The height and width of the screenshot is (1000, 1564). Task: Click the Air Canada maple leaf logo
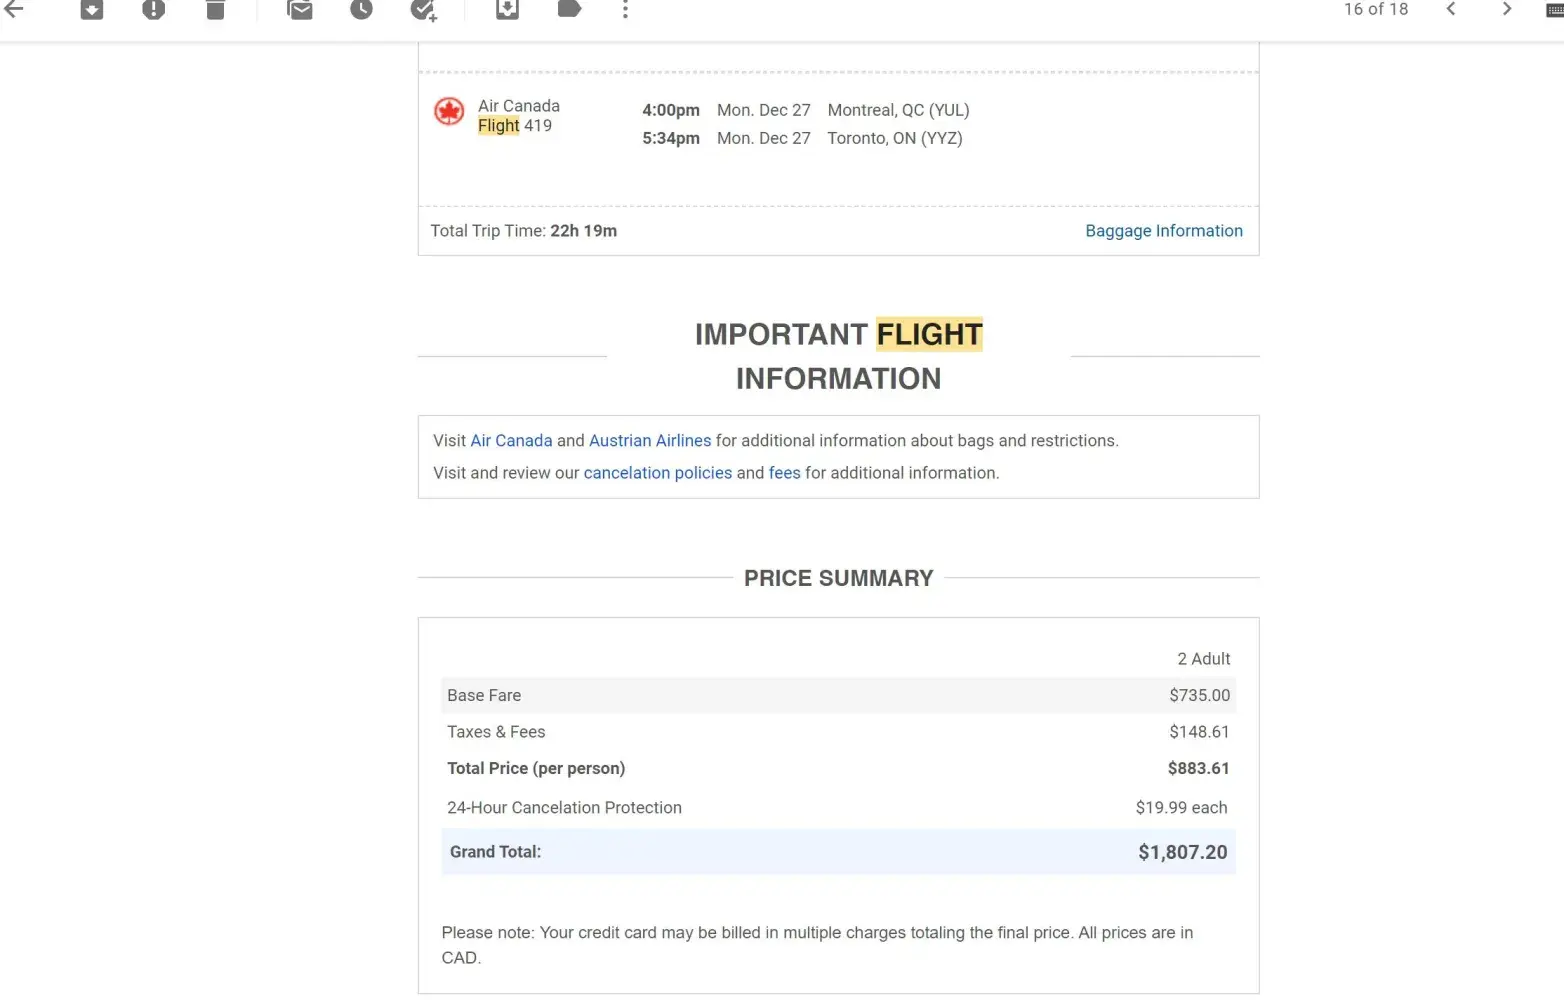[x=449, y=111]
